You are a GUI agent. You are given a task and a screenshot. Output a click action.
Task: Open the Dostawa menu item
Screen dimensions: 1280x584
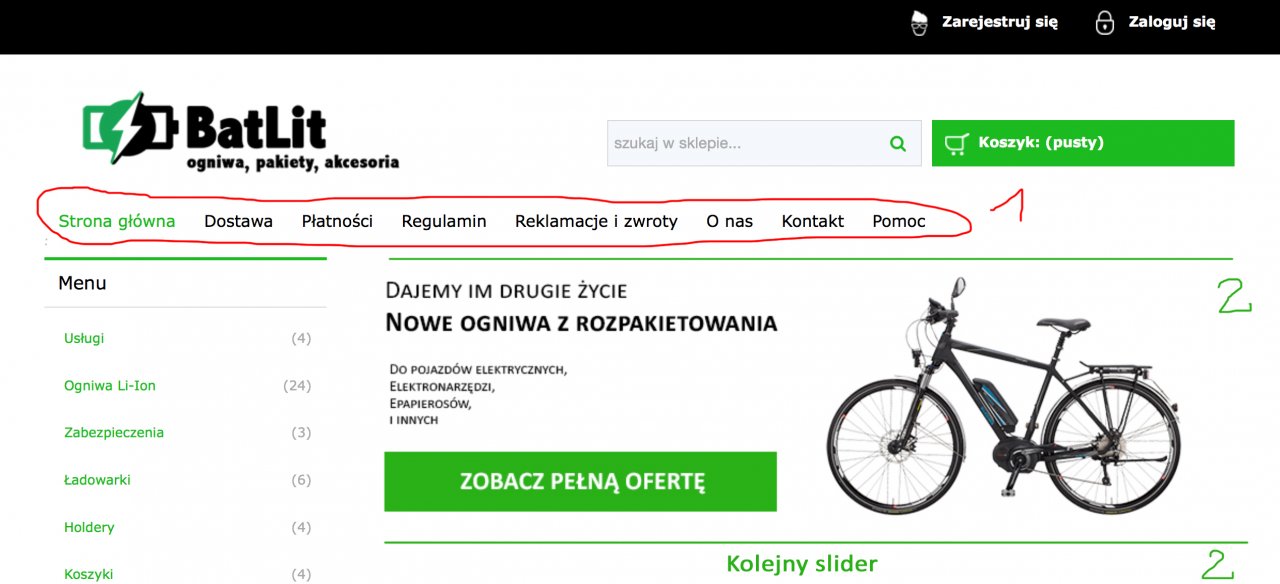coord(238,221)
